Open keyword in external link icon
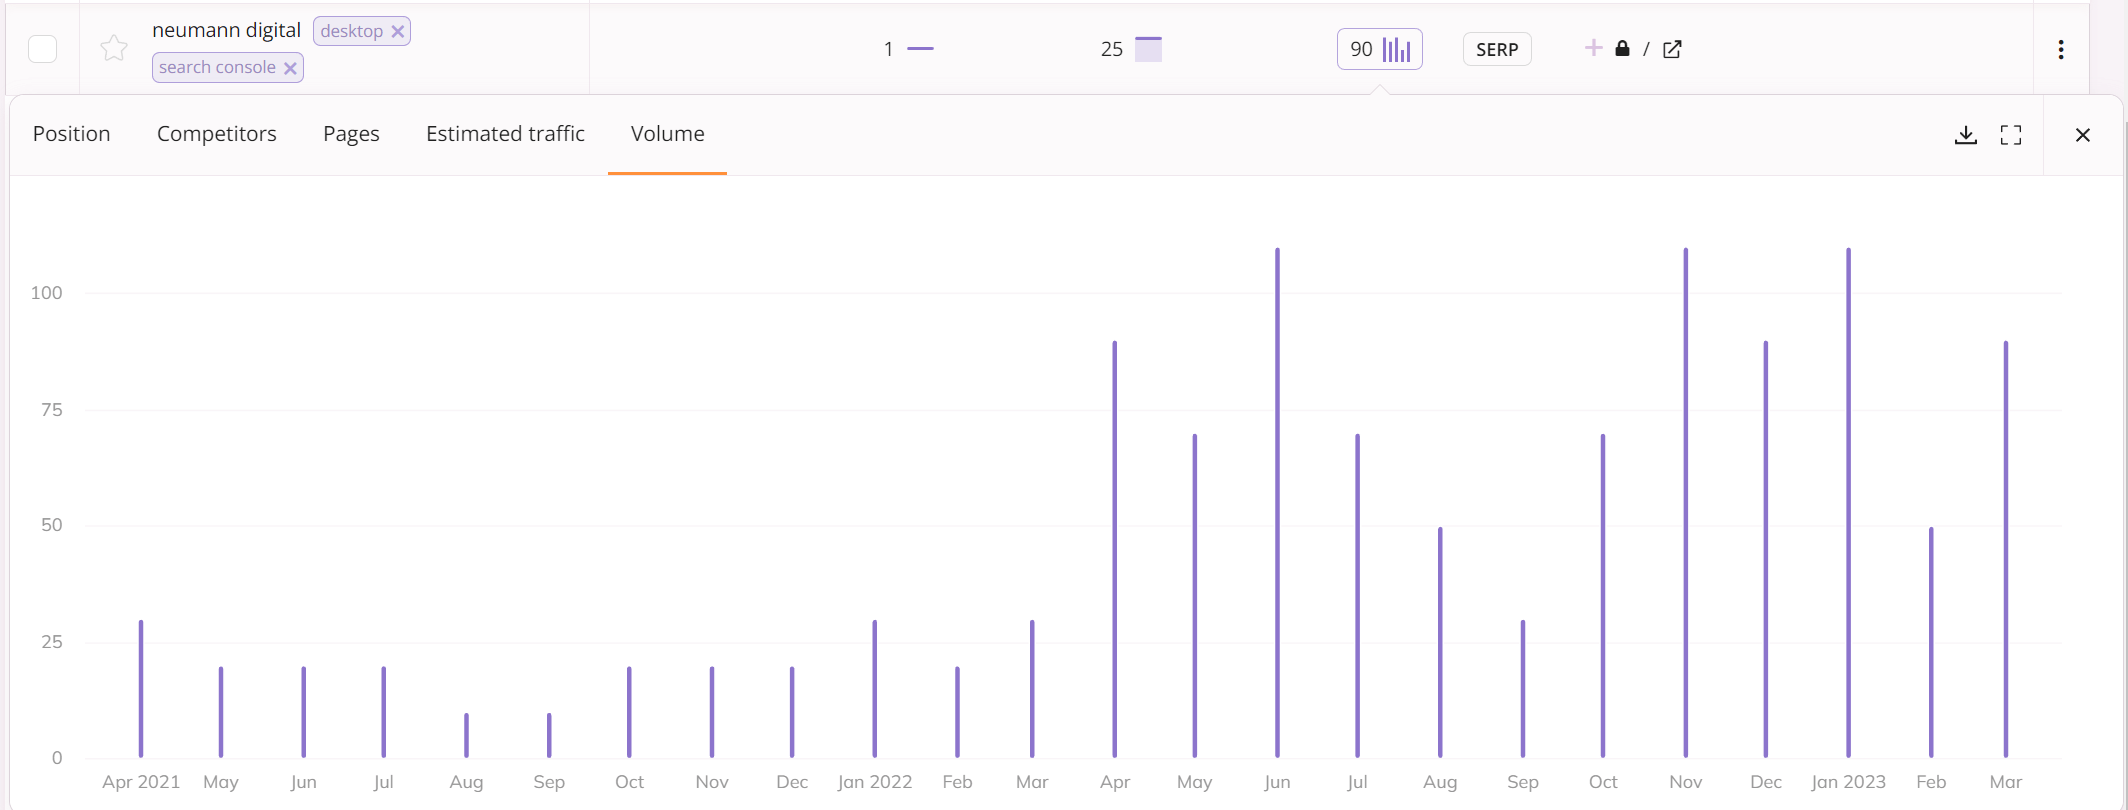 (x=1672, y=49)
